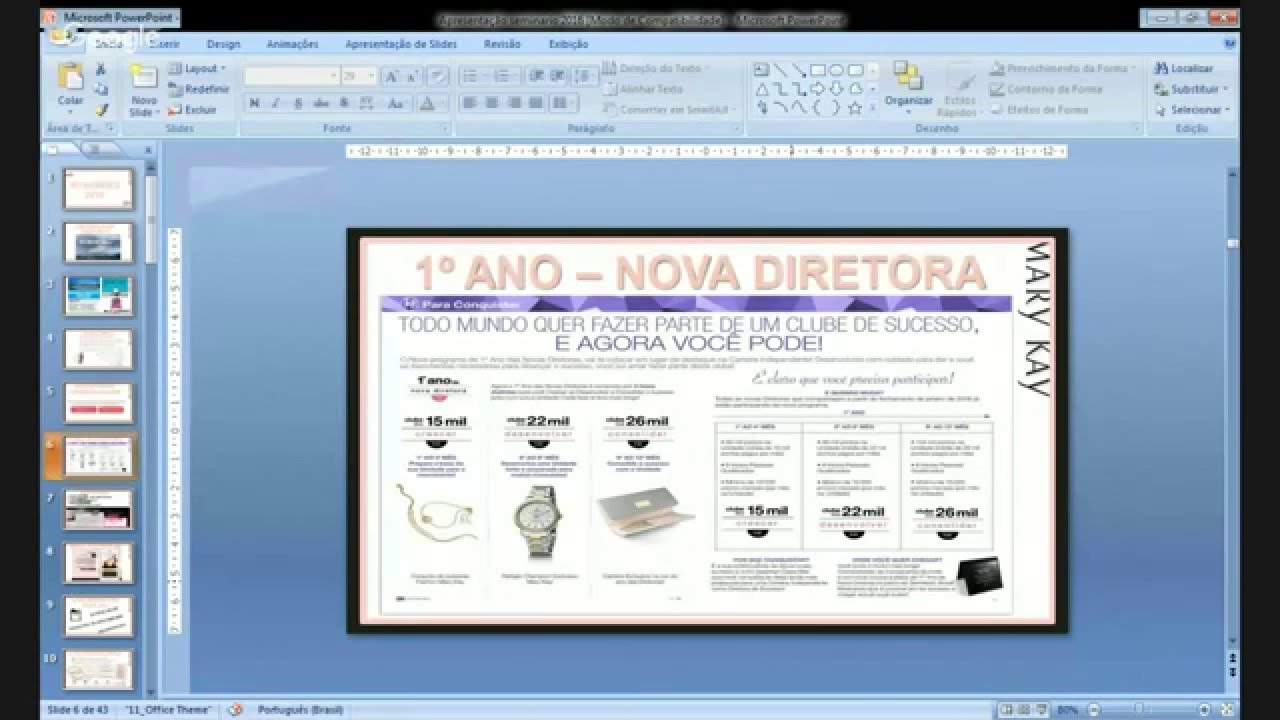
Task: Select the rectangle shape in gallery
Action: [x=817, y=70]
